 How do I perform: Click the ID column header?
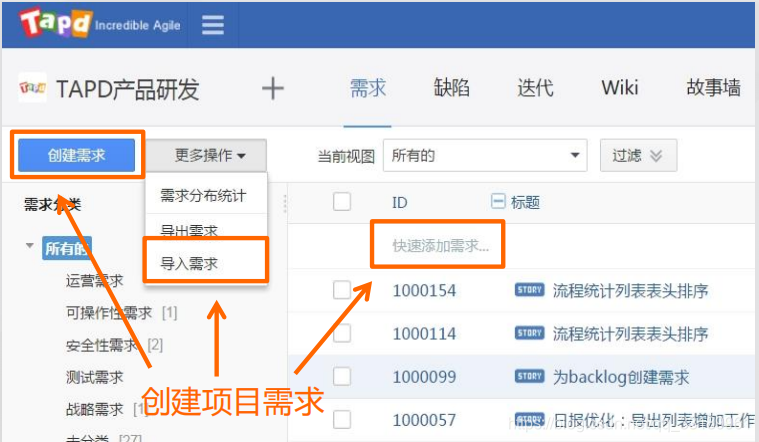click(400, 202)
